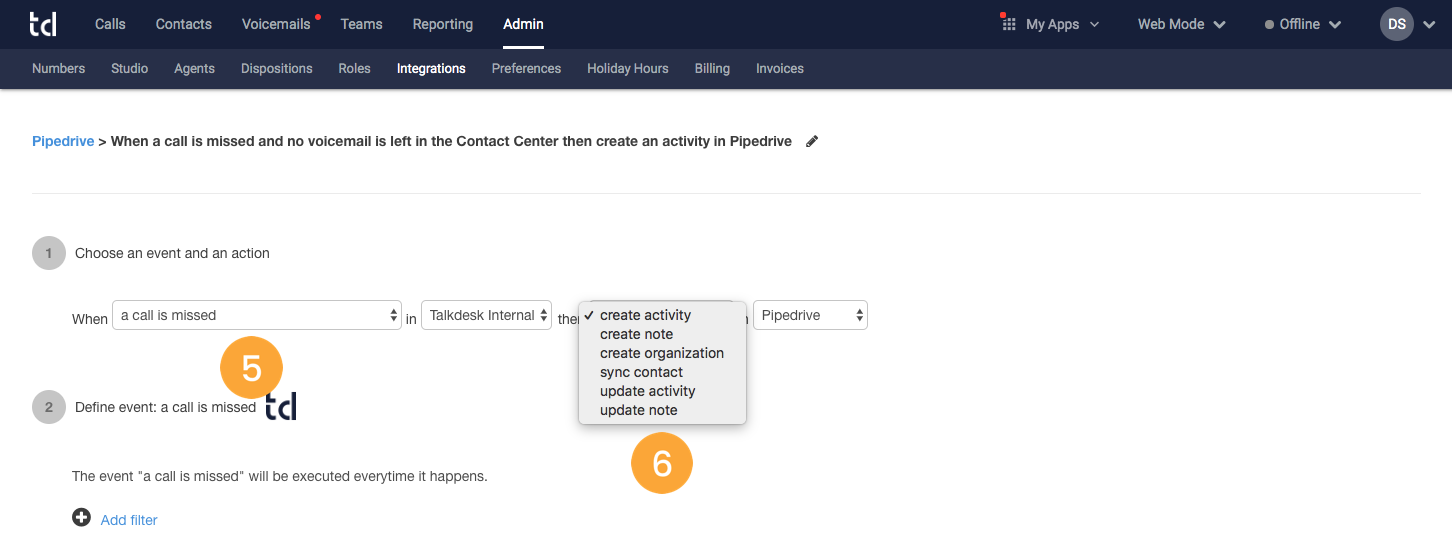Select 'create organization' option
Screen dimensions: 1452x558
pos(662,353)
